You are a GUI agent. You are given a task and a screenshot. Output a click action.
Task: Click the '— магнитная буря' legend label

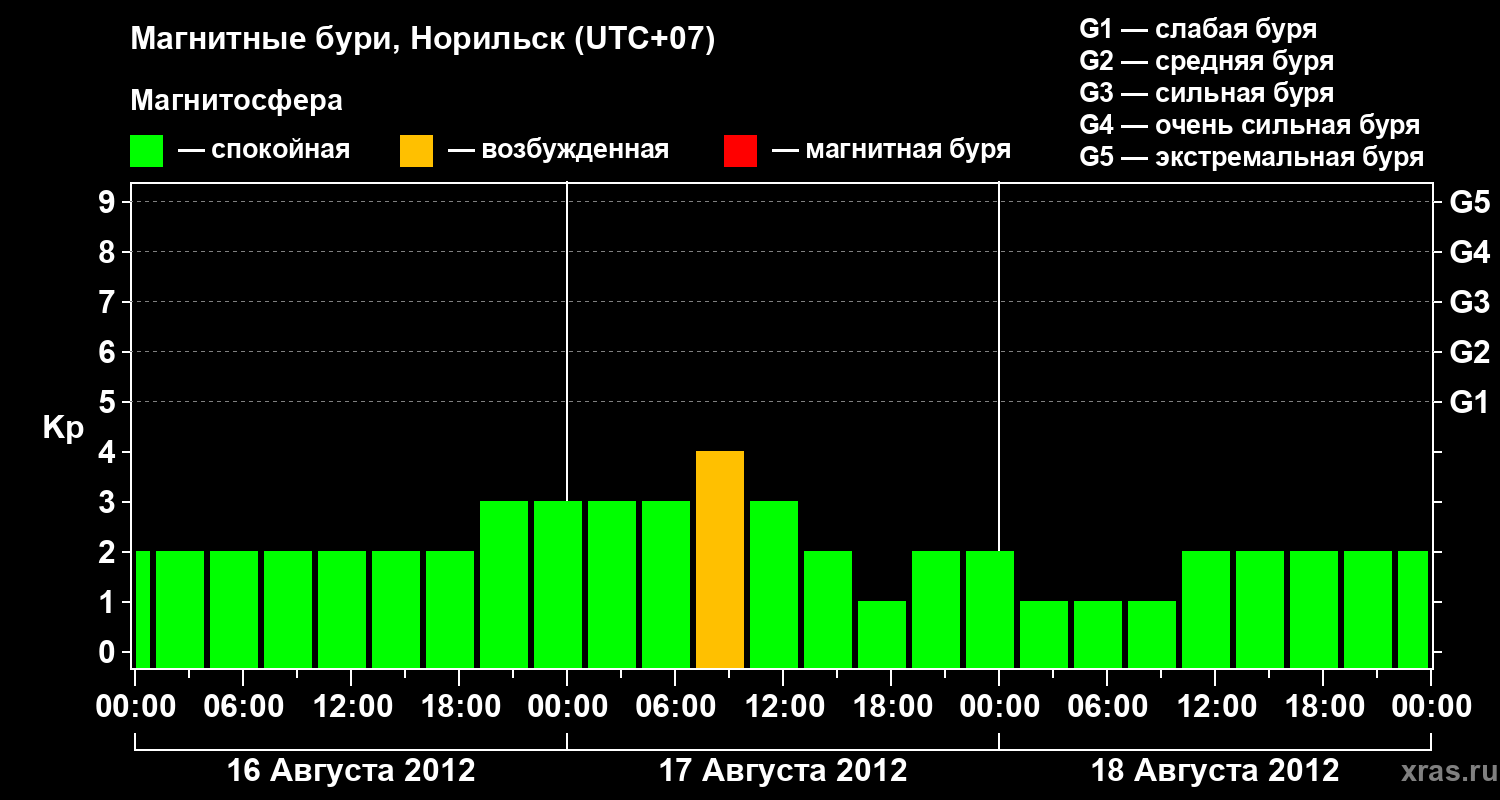892,150
